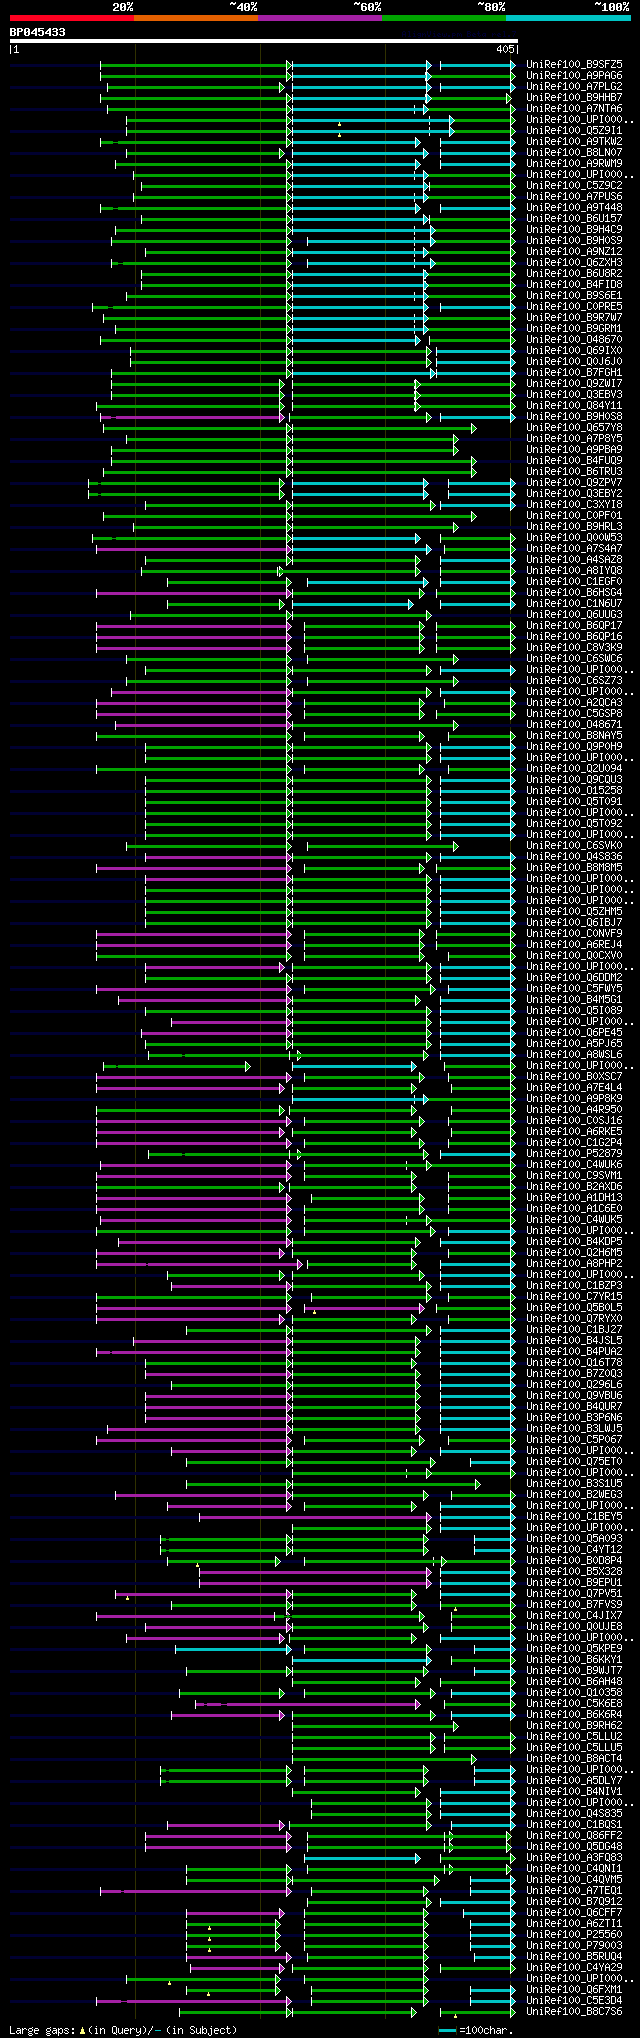Select the UniRef100_Q84Y11 label

coord(574,405)
